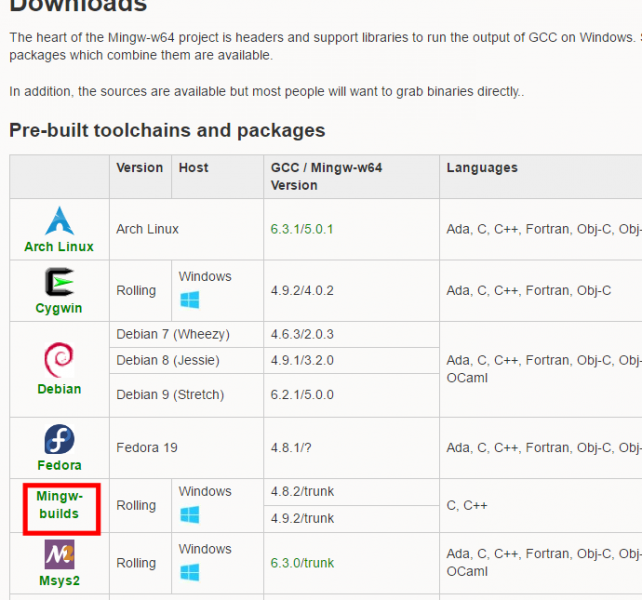Screen dimensions: 642x600
Task: Open the Msys2 text link
Action: [59, 581]
